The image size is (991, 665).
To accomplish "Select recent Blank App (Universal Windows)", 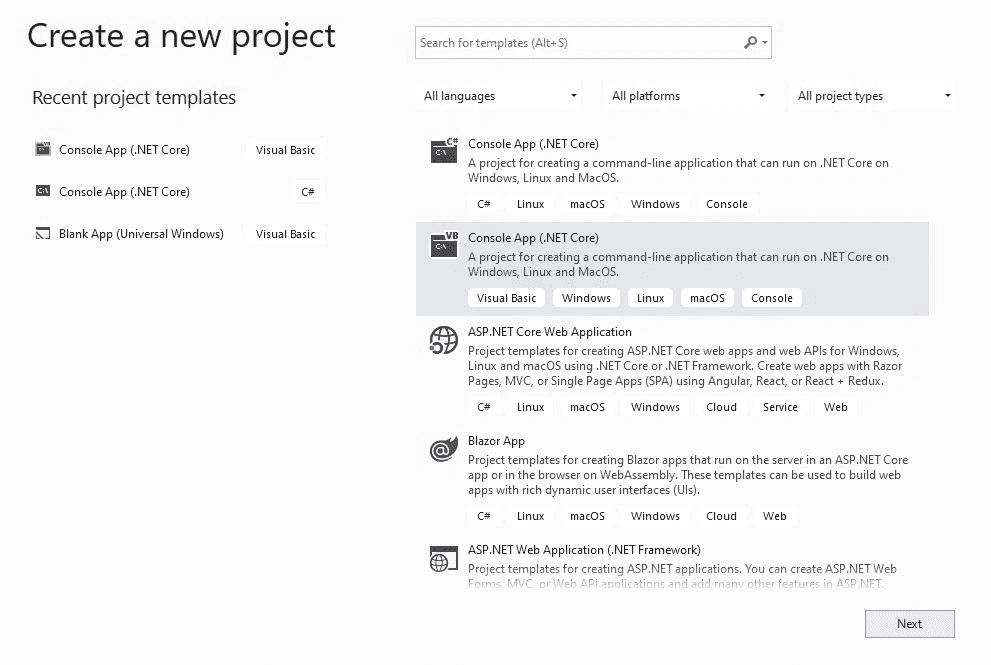I will (x=179, y=234).
